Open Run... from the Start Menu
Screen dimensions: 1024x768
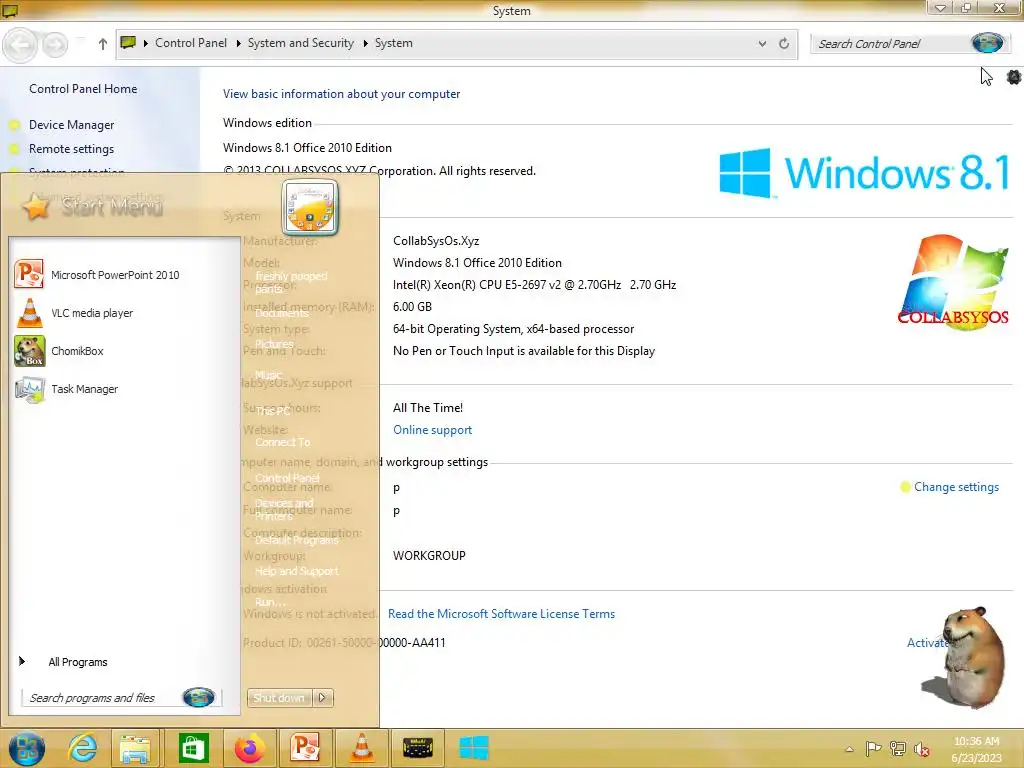point(270,602)
